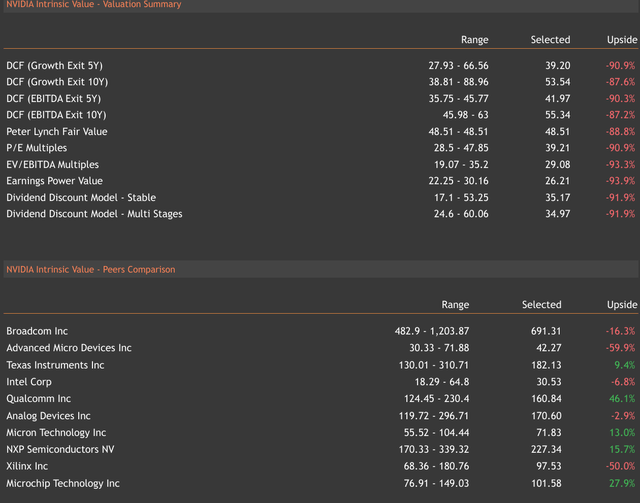Click AMD's upside '-59.9%'
Image resolution: width=640 pixels, height=503 pixels.
point(620,348)
